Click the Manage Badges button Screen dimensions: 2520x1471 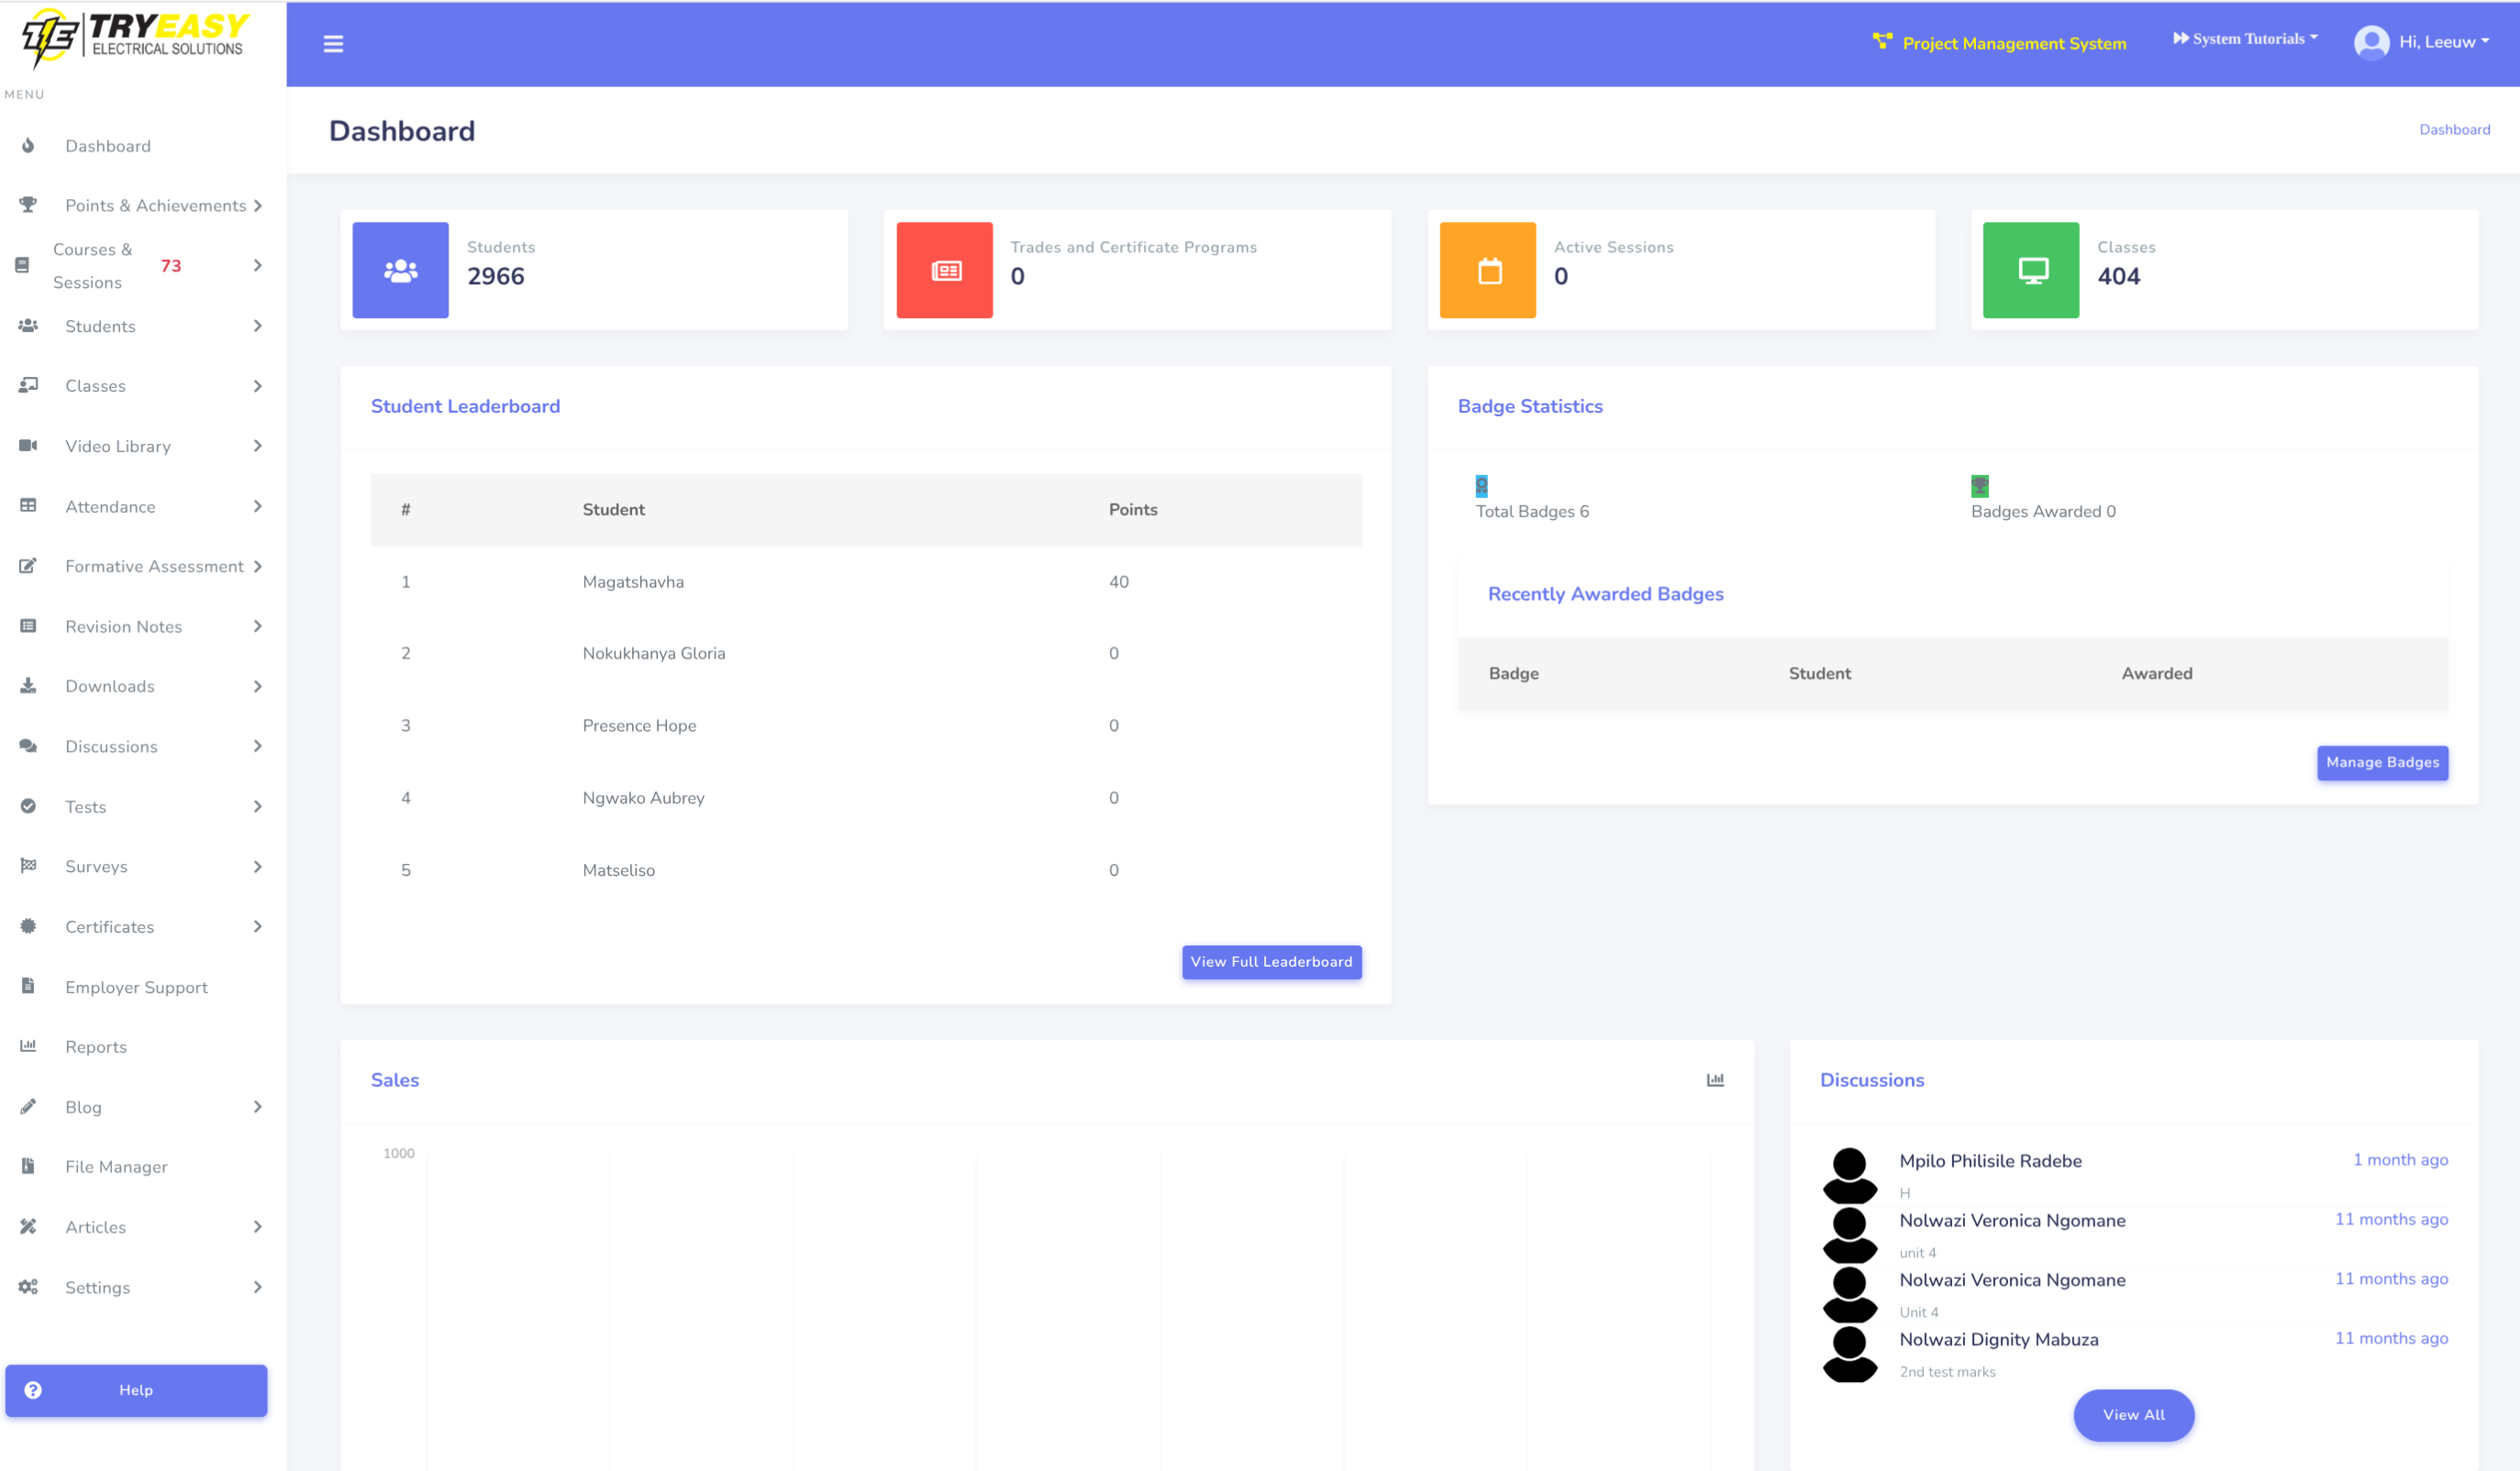[2381, 762]
